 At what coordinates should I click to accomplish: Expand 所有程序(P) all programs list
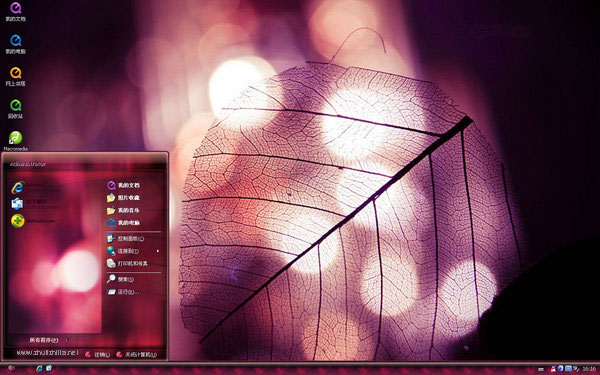[49, 340]
